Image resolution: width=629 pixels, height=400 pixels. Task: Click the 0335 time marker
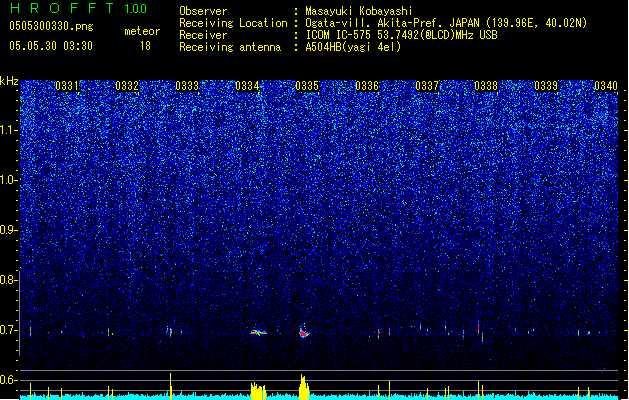pos(307,86)
